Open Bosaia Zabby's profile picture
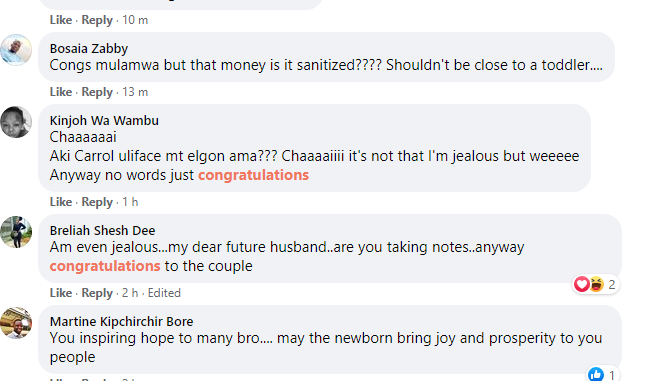Screen dimensions: 657x381 tap(16, 50)
